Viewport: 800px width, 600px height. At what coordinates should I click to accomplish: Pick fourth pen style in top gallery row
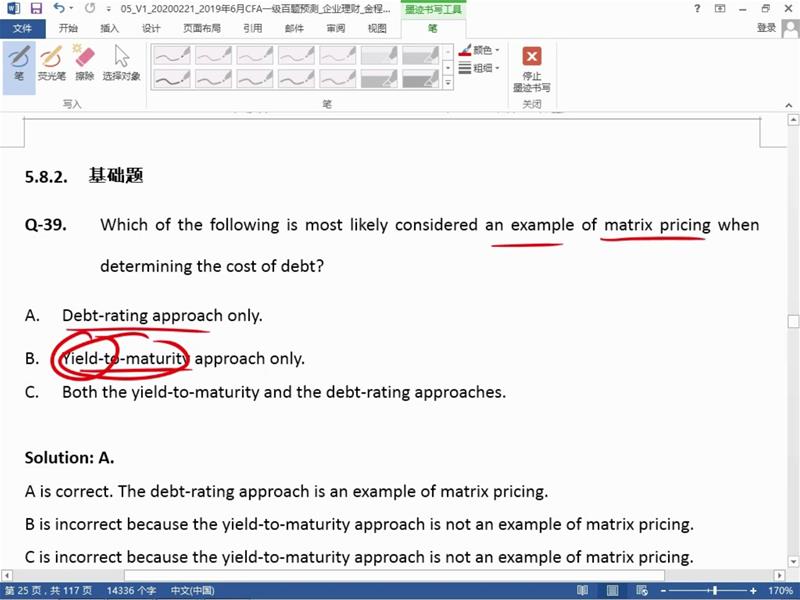click(x=296, y=55)
